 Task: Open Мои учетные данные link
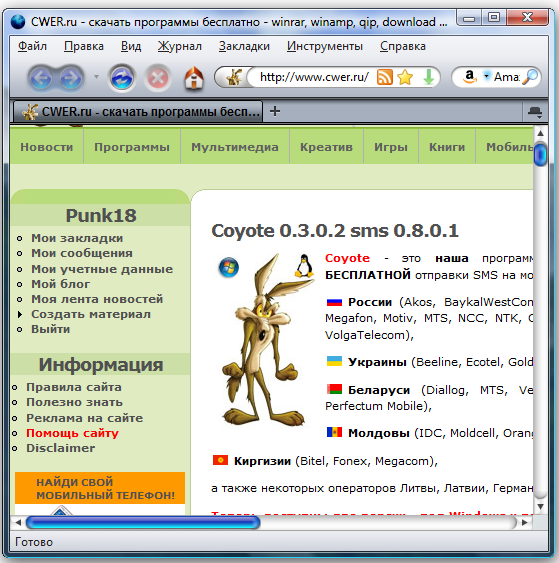102,269
